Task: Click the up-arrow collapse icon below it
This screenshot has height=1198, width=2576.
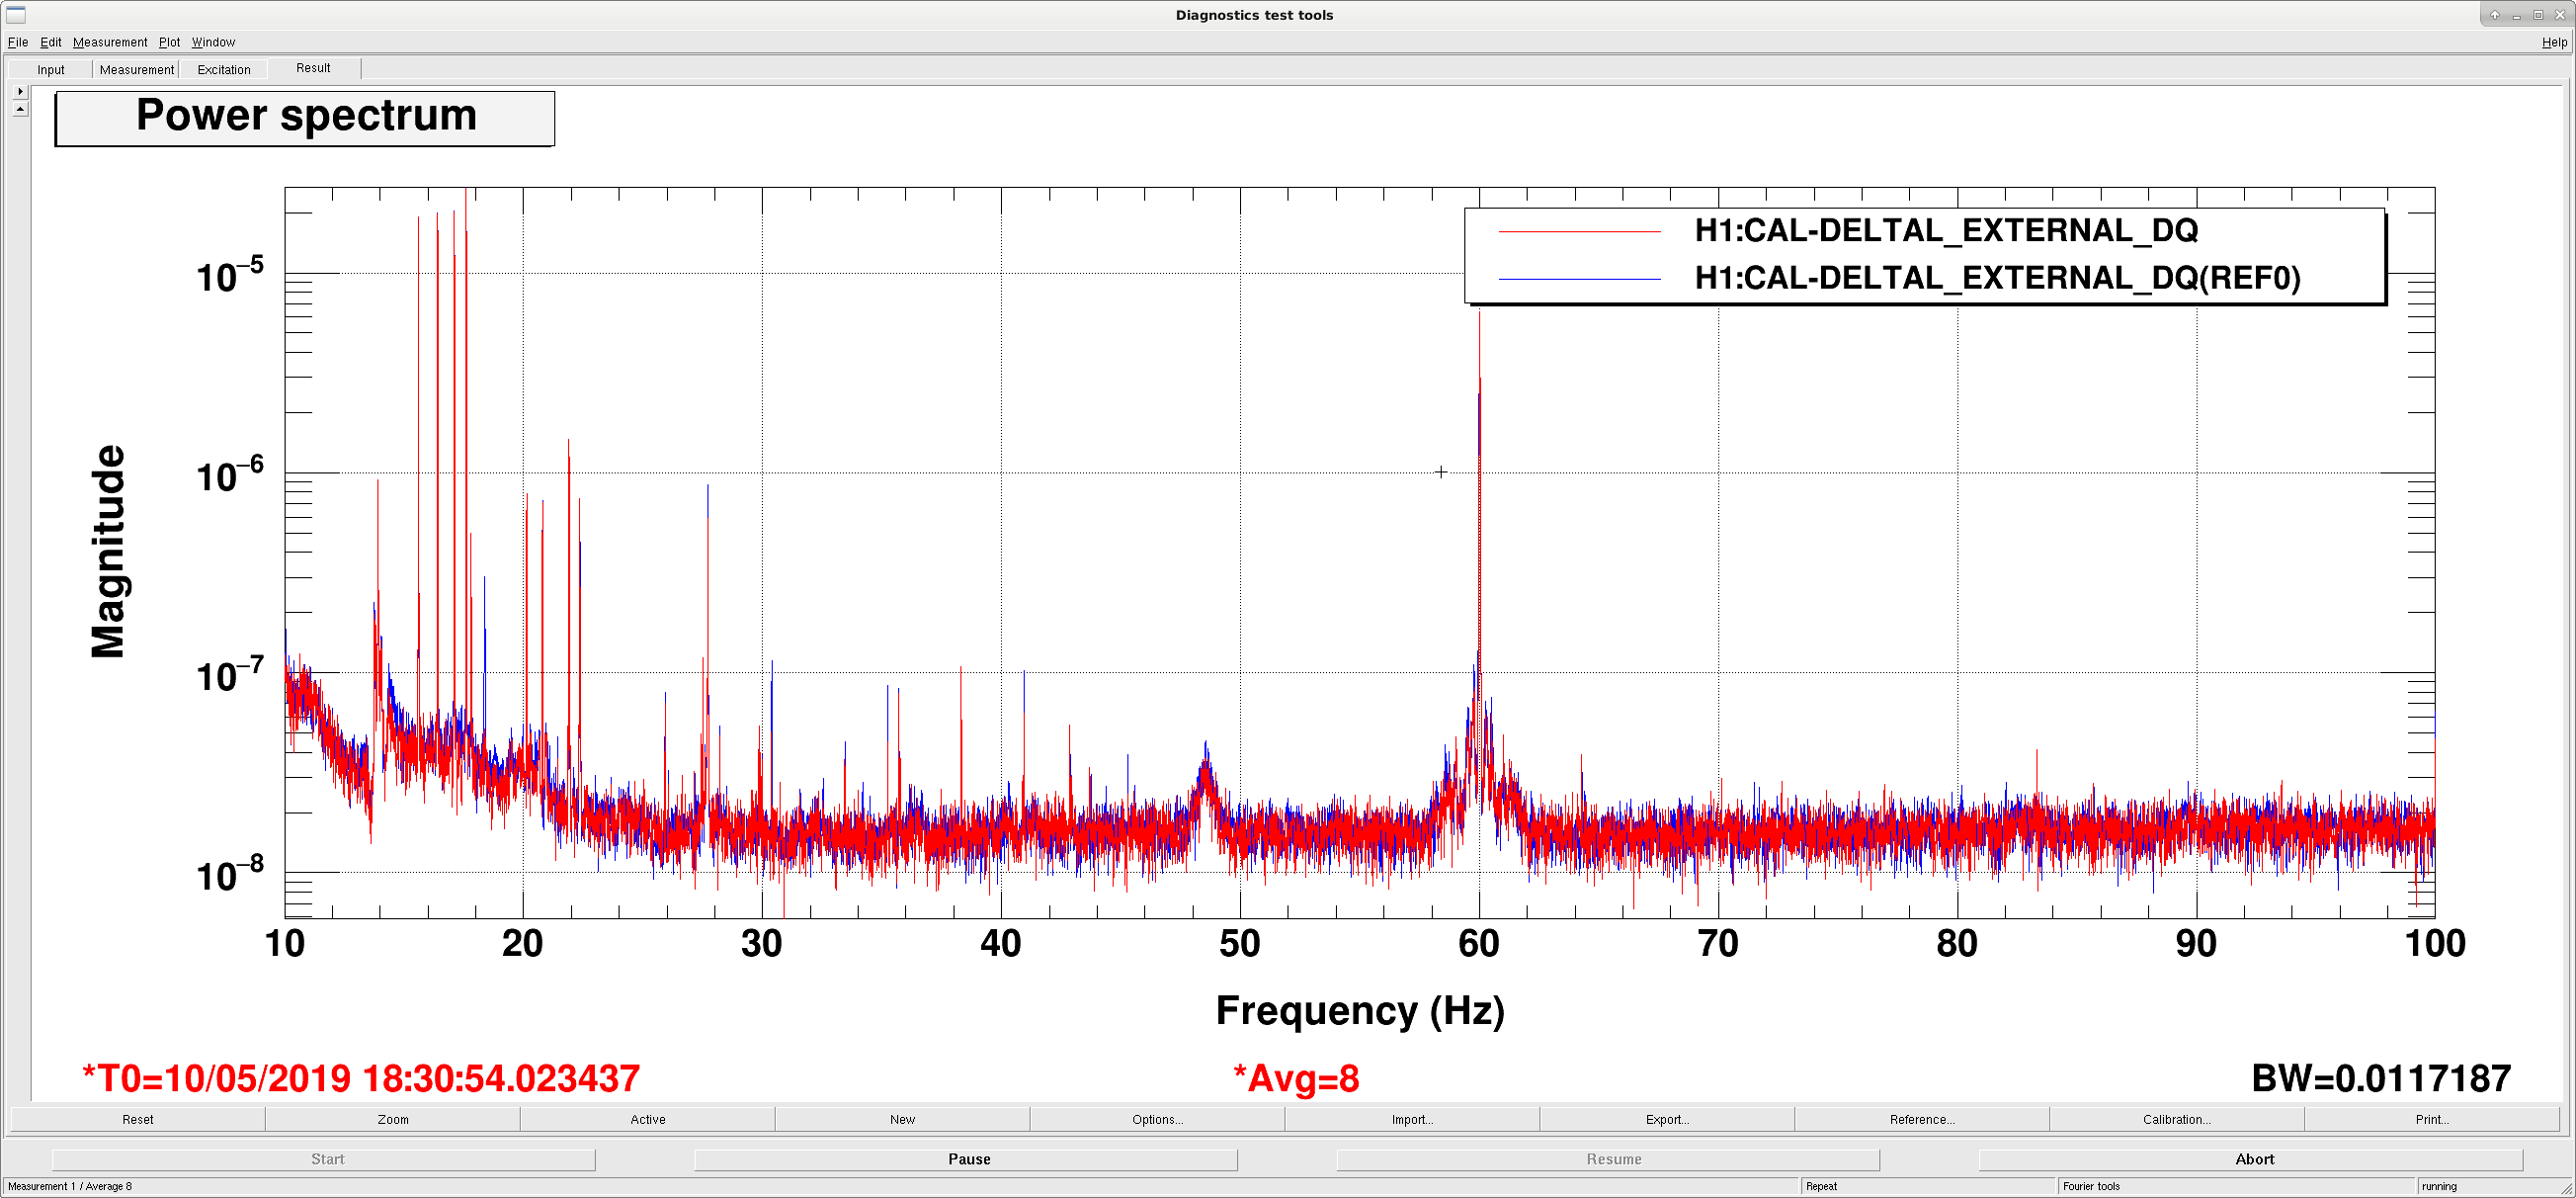Action: (x=20, y=108)
